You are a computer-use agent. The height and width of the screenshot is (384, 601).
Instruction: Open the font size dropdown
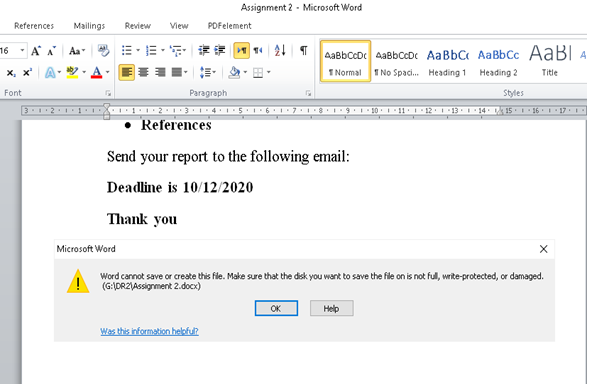pos(22,51)
